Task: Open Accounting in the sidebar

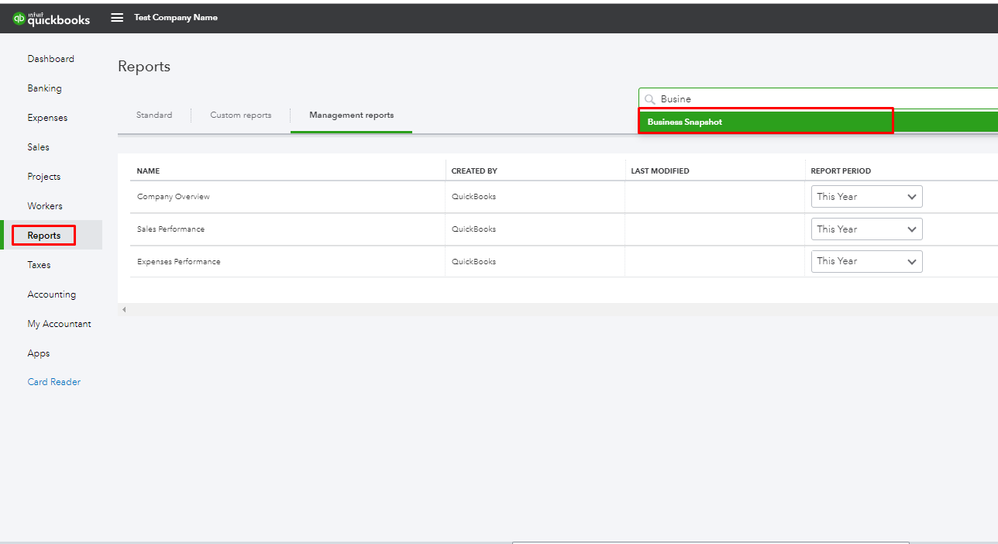Action: [x=52, y=295]
